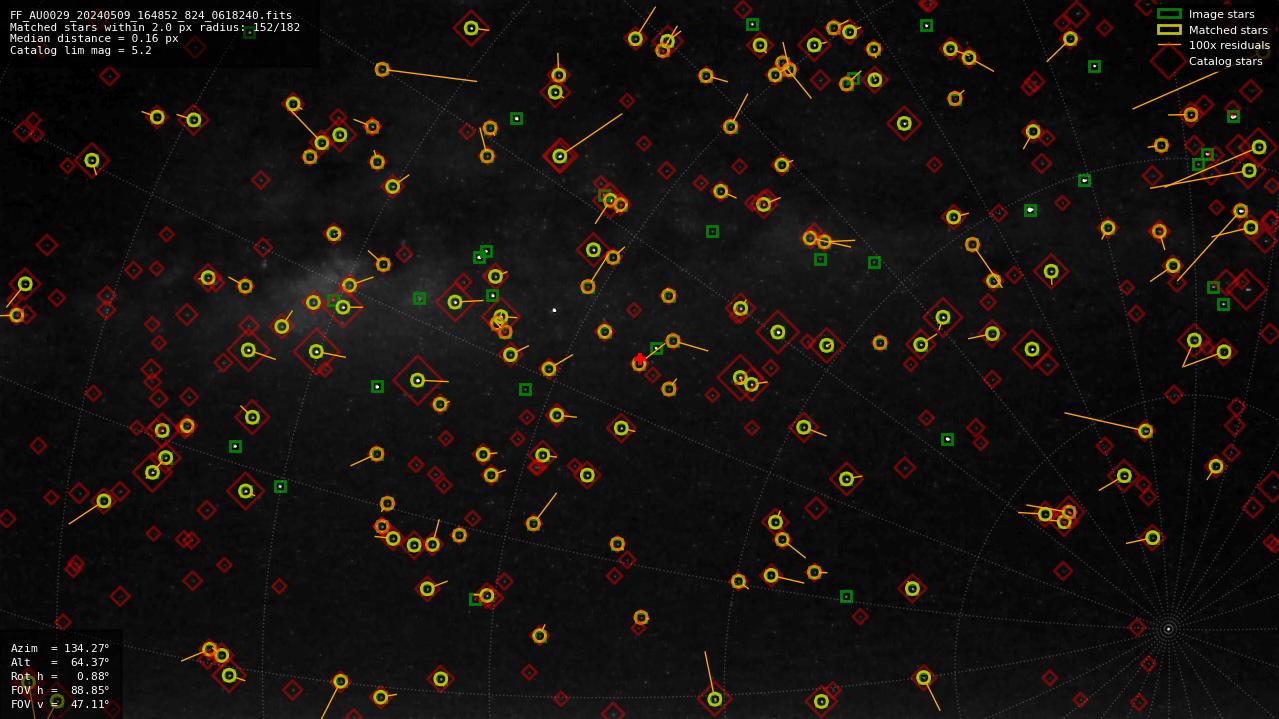Viewport: 1279px width, 719px height.
Task: Click the yellow Matched stars legend box
Action: click(1169, 30)
